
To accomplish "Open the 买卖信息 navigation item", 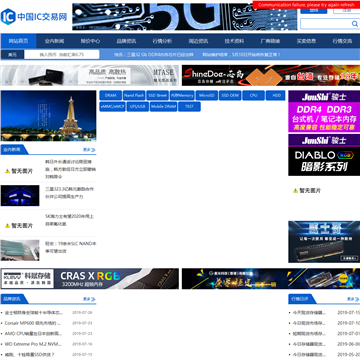I will coord(306,41).
